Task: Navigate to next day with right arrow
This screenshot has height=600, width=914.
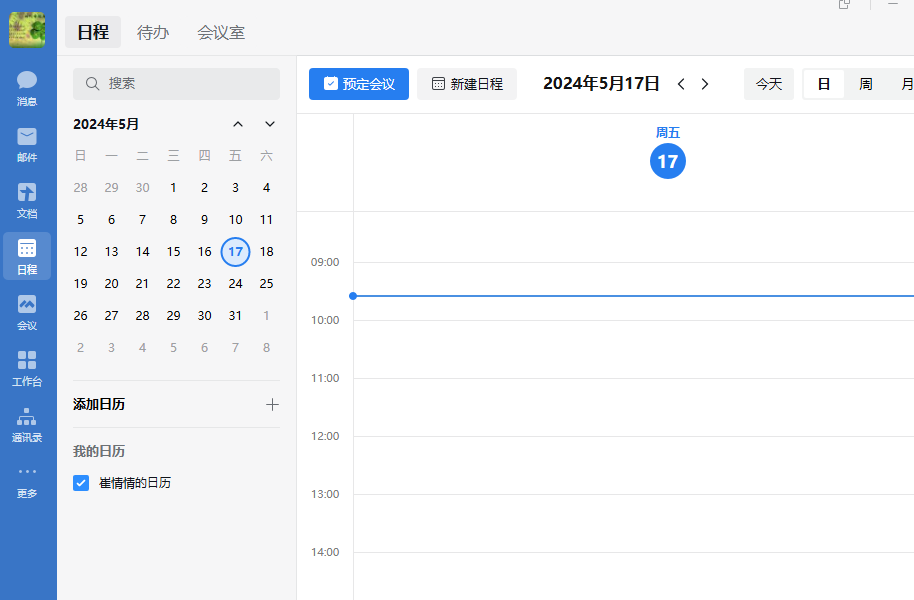Action: (706, 84)
